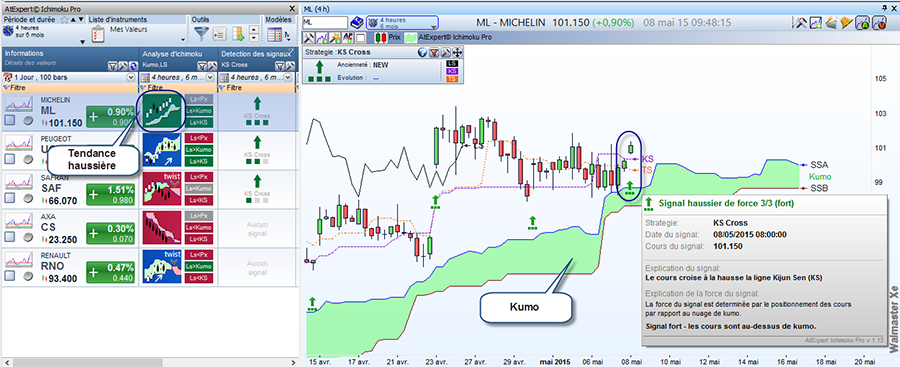Viewport: 900px width, 367px height.
Task: Click the ML ticker symbol input field
Action: [325, 22]
